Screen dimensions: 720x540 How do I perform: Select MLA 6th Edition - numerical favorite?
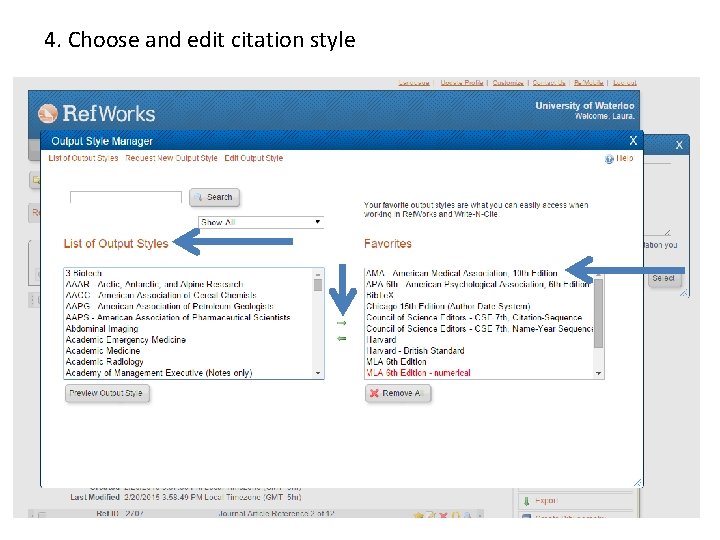[x=418, y=373]
